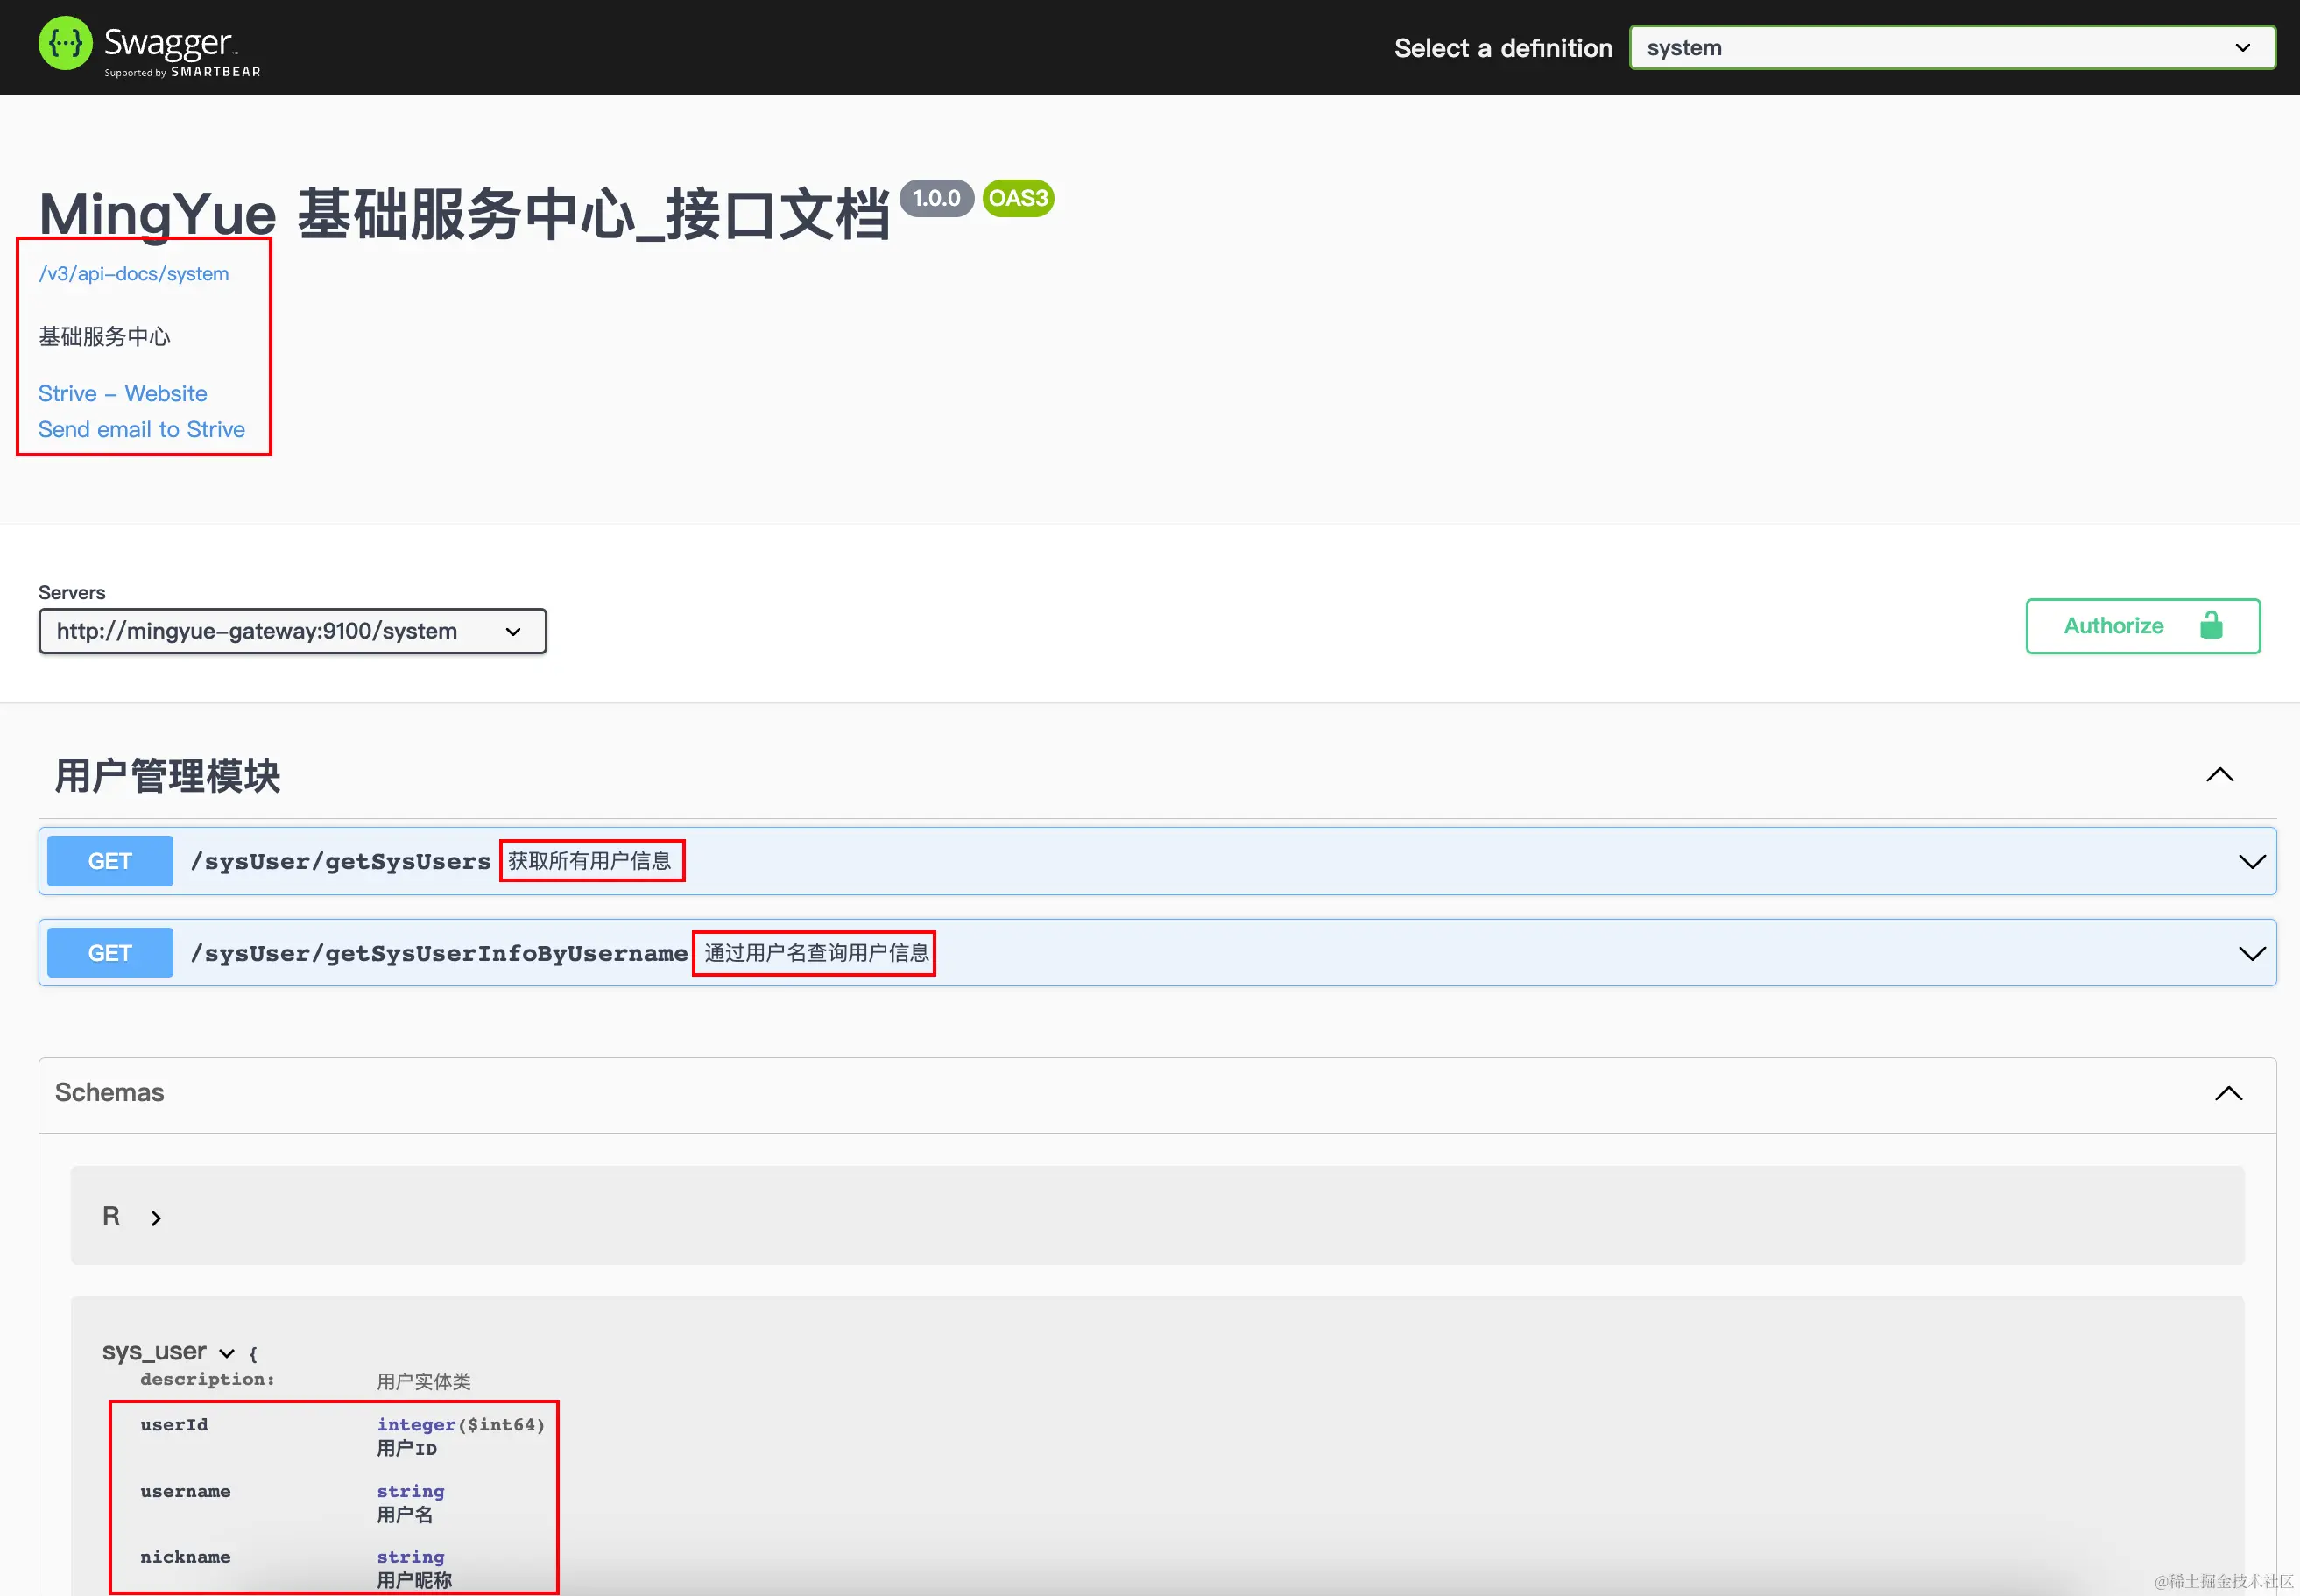The height and width of the screenshot is (1596, 2300).
Task: Click the Swagger logo icon
Action: pos(65,44)
